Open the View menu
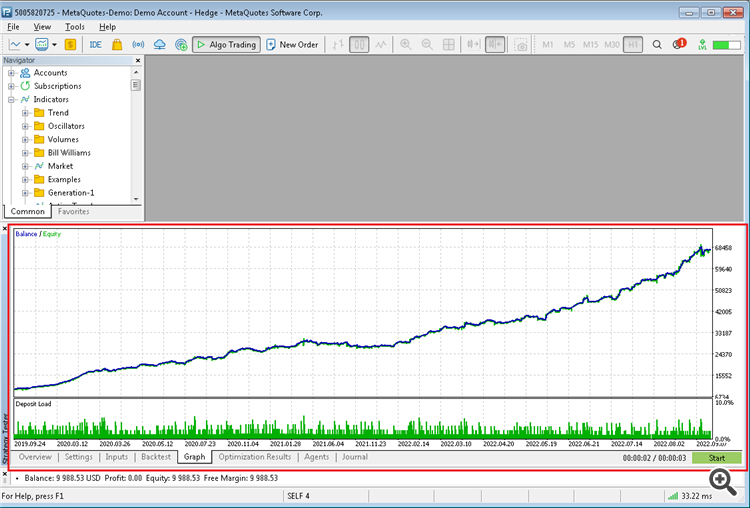The image size is (750, 508). pyautogui.click(x=42, y=27)
